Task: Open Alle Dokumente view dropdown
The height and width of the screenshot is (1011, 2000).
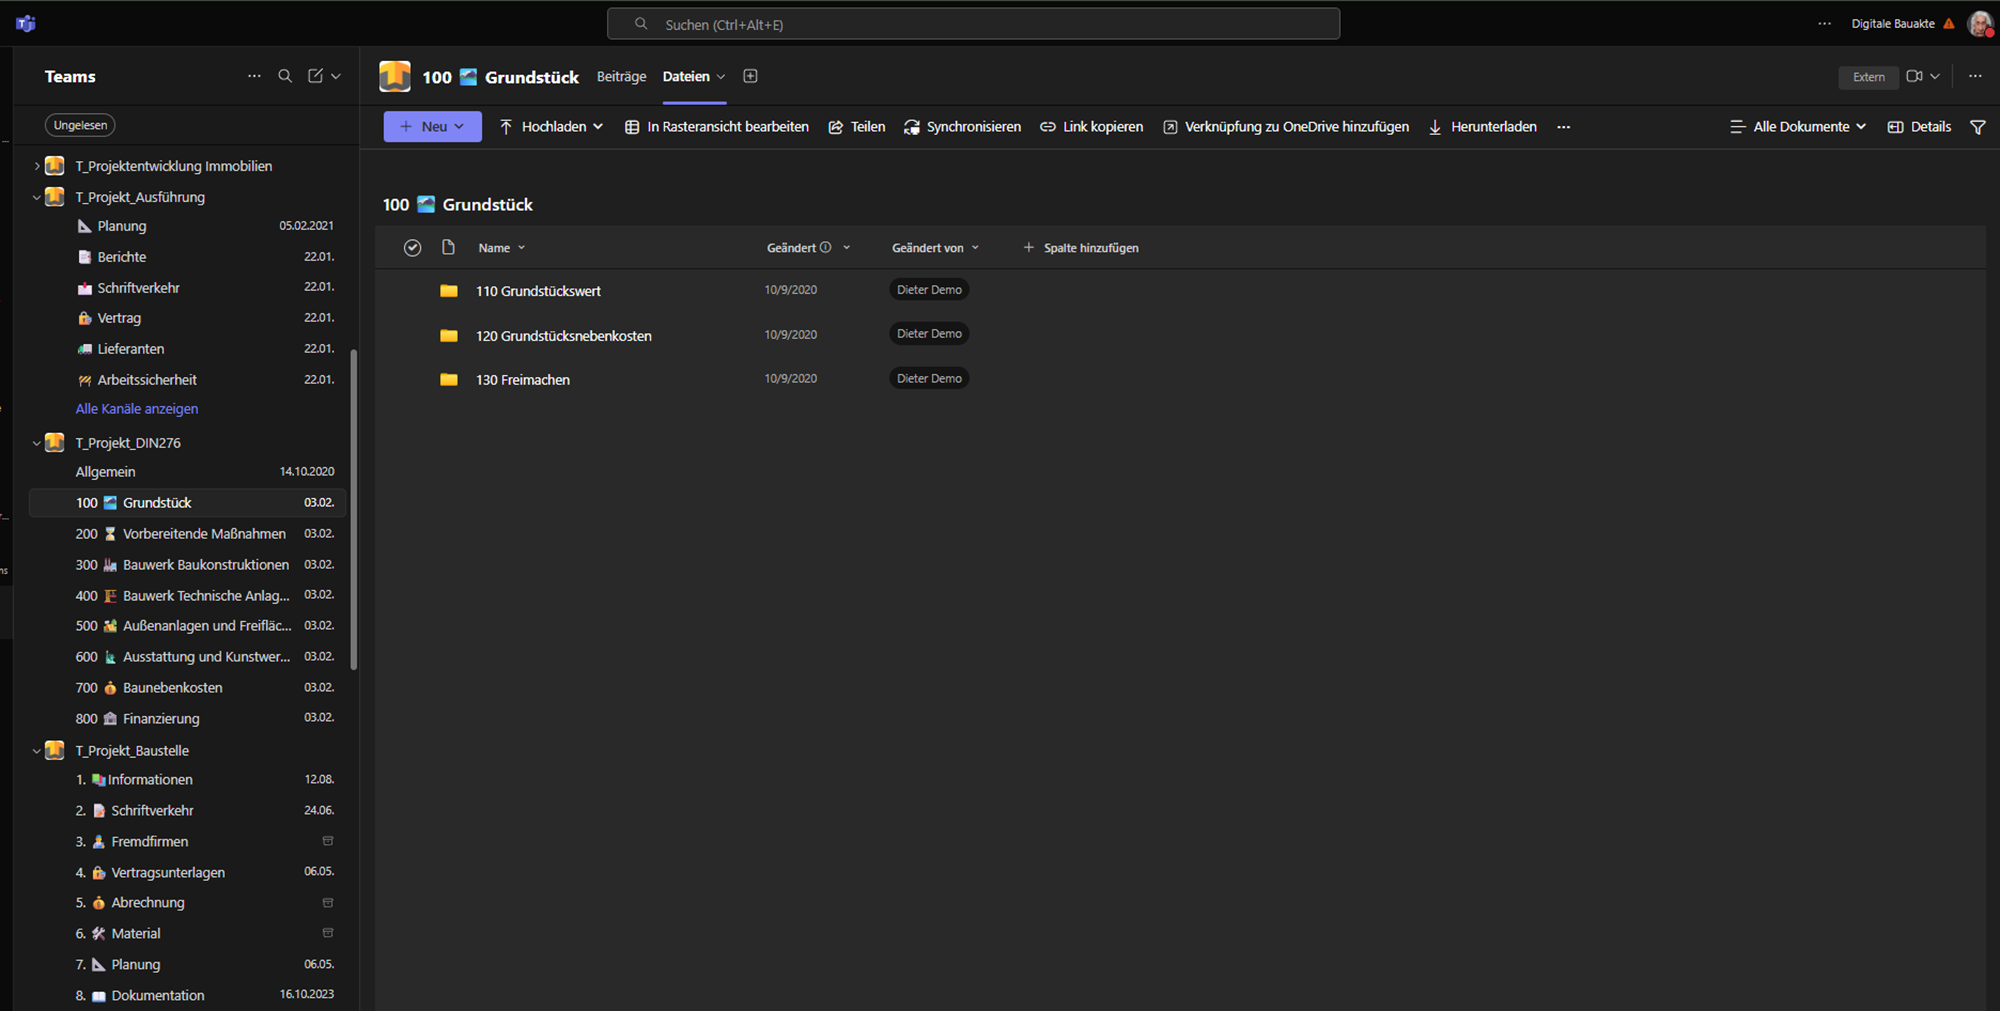Action: click(x=1798, y=127)
